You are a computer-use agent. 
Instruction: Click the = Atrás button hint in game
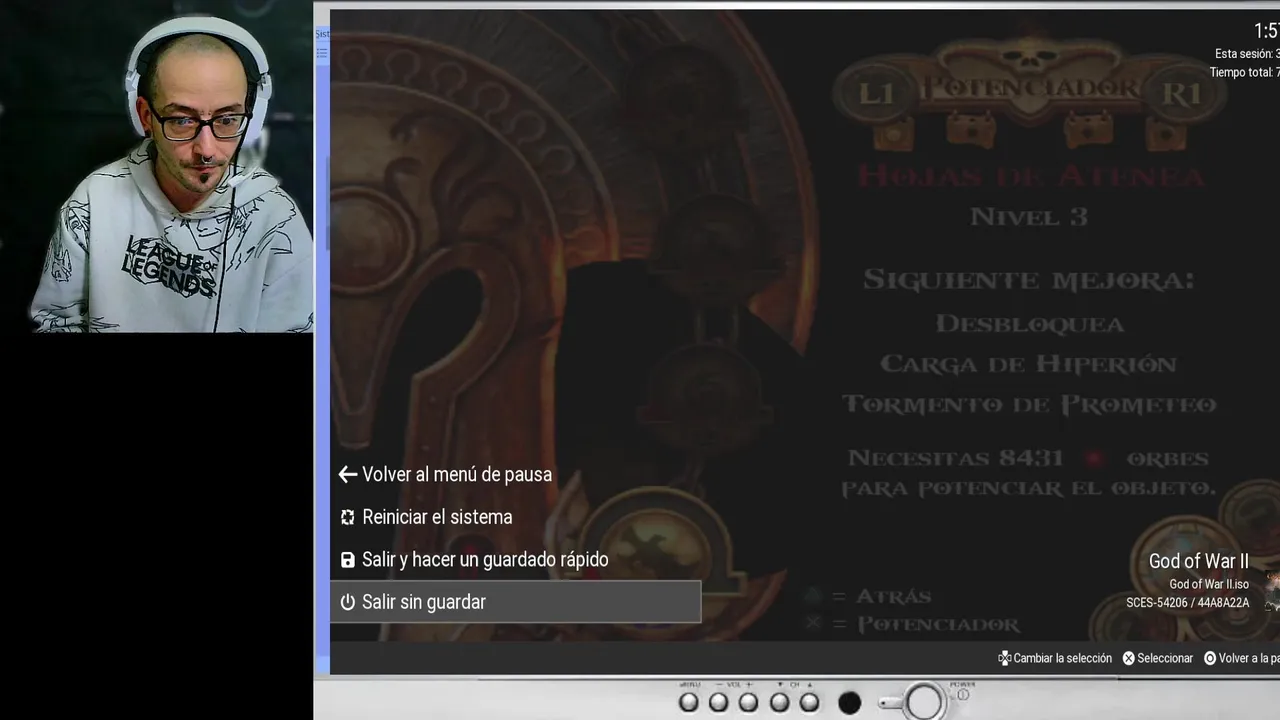[868, 596]
